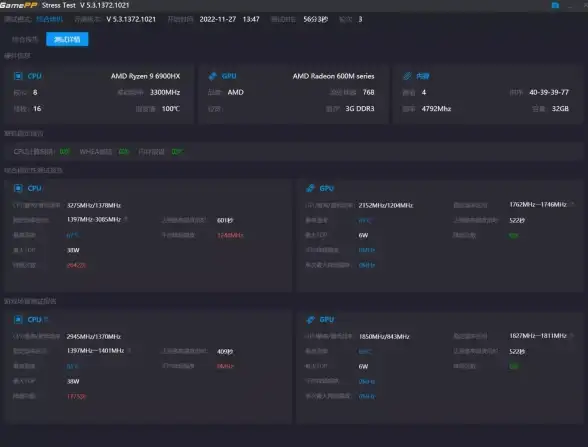Click the GPU icon above 1850MHz/843MHz
The width and height of the screenshot is (588, 447).
[x=310, y=320]
